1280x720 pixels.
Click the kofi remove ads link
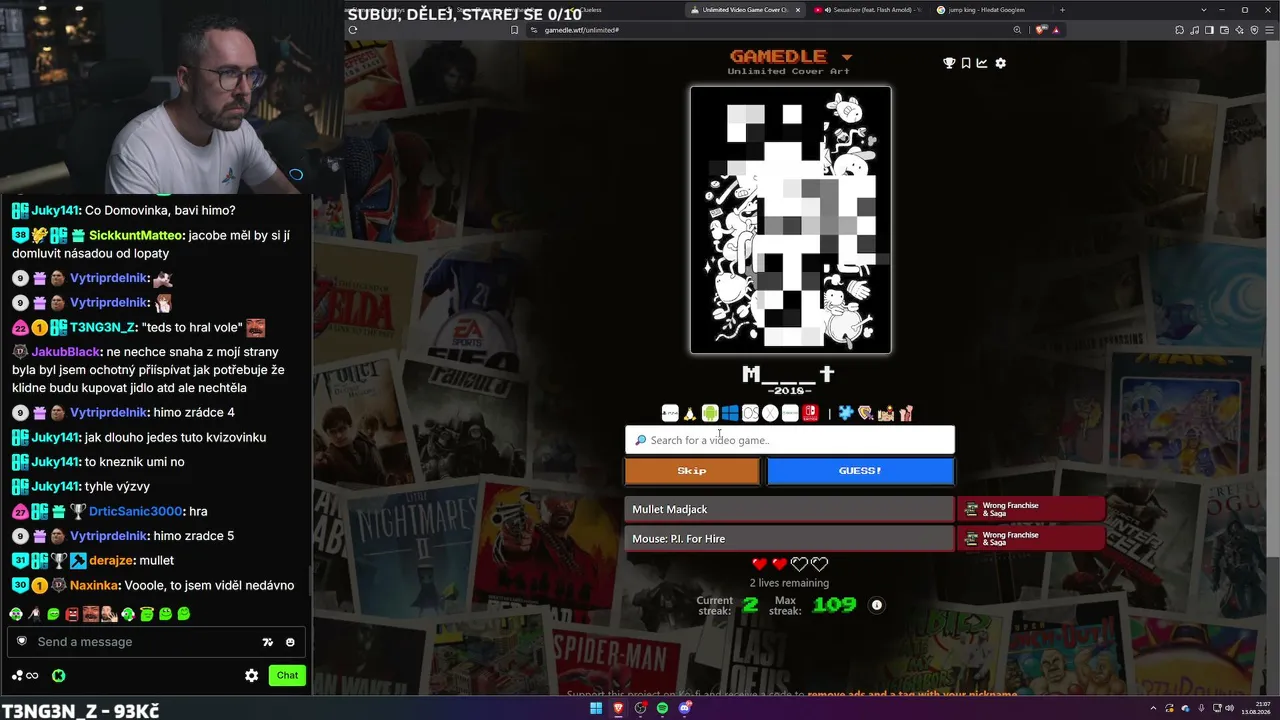pyautogui.click(x=912, y=694)
